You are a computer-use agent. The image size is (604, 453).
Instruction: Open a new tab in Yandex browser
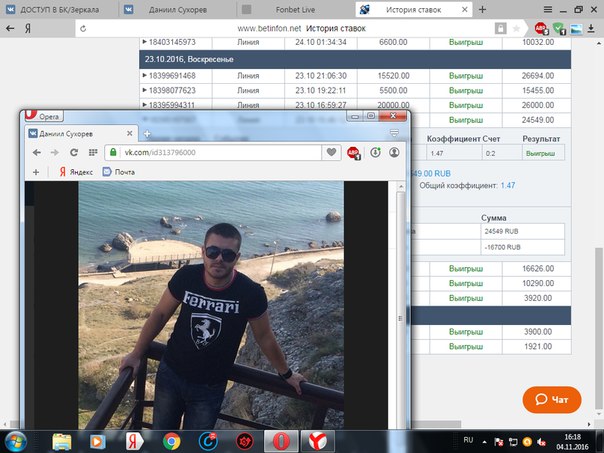pos(482,10)
